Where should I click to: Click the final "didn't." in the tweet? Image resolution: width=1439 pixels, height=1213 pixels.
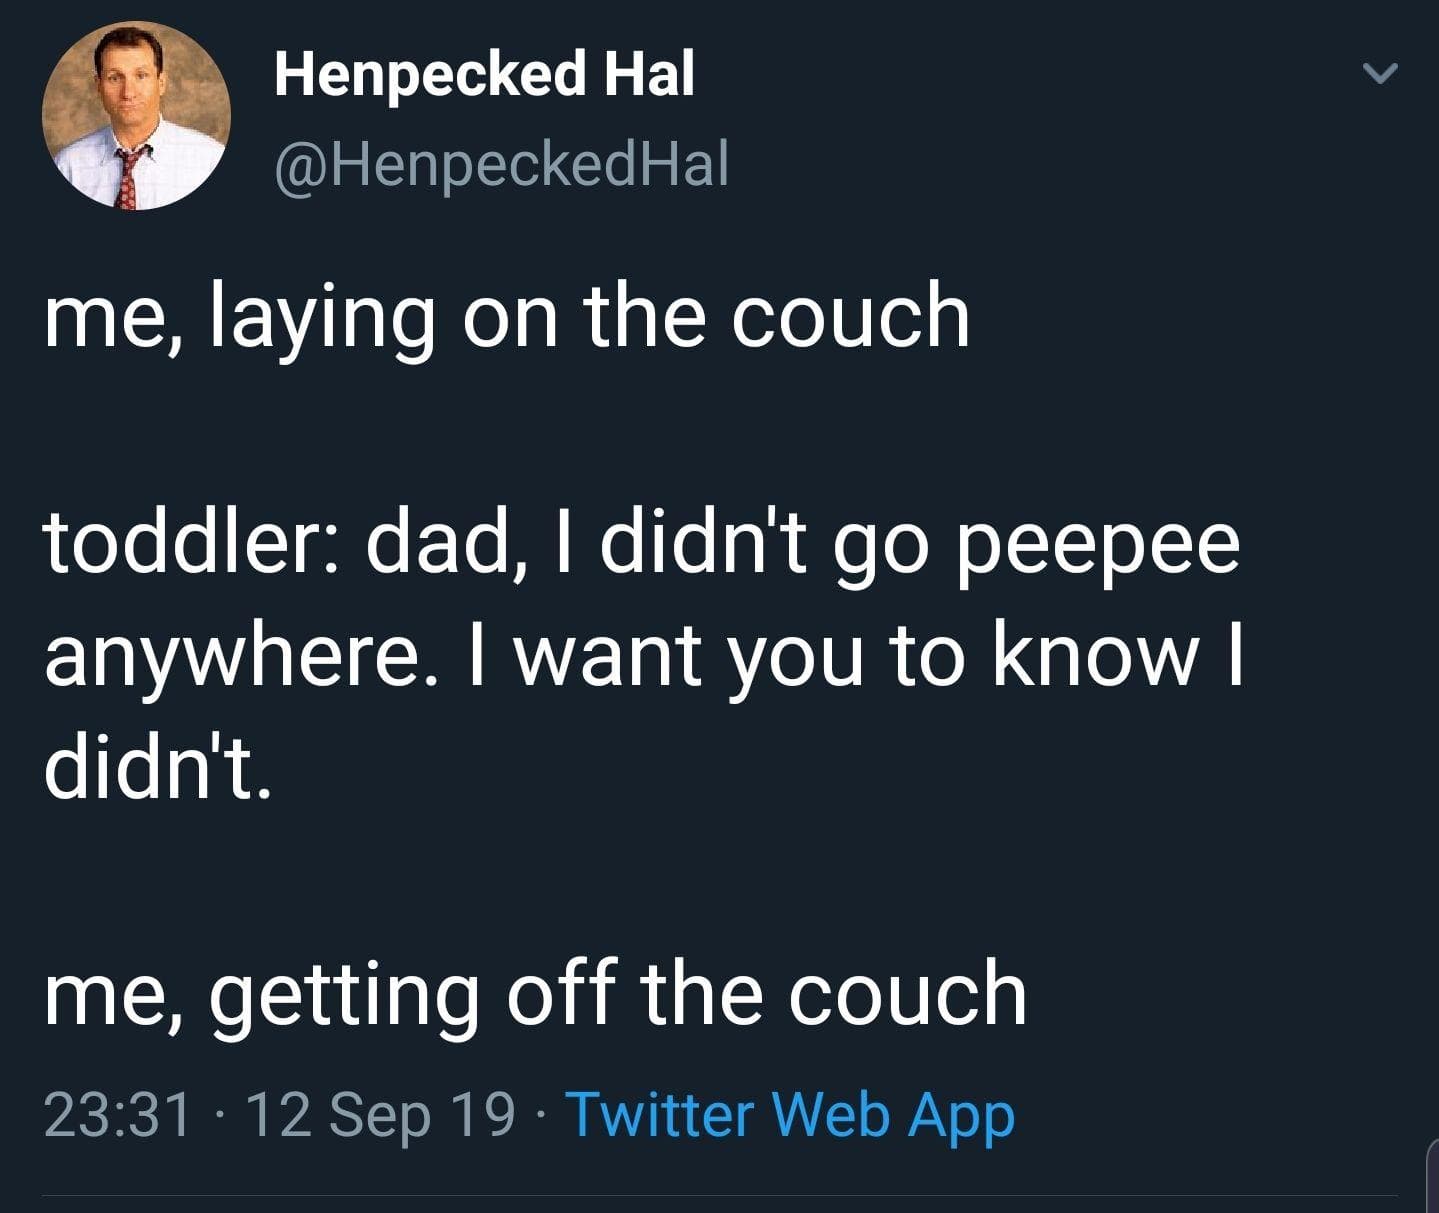[x=157, y=768]
